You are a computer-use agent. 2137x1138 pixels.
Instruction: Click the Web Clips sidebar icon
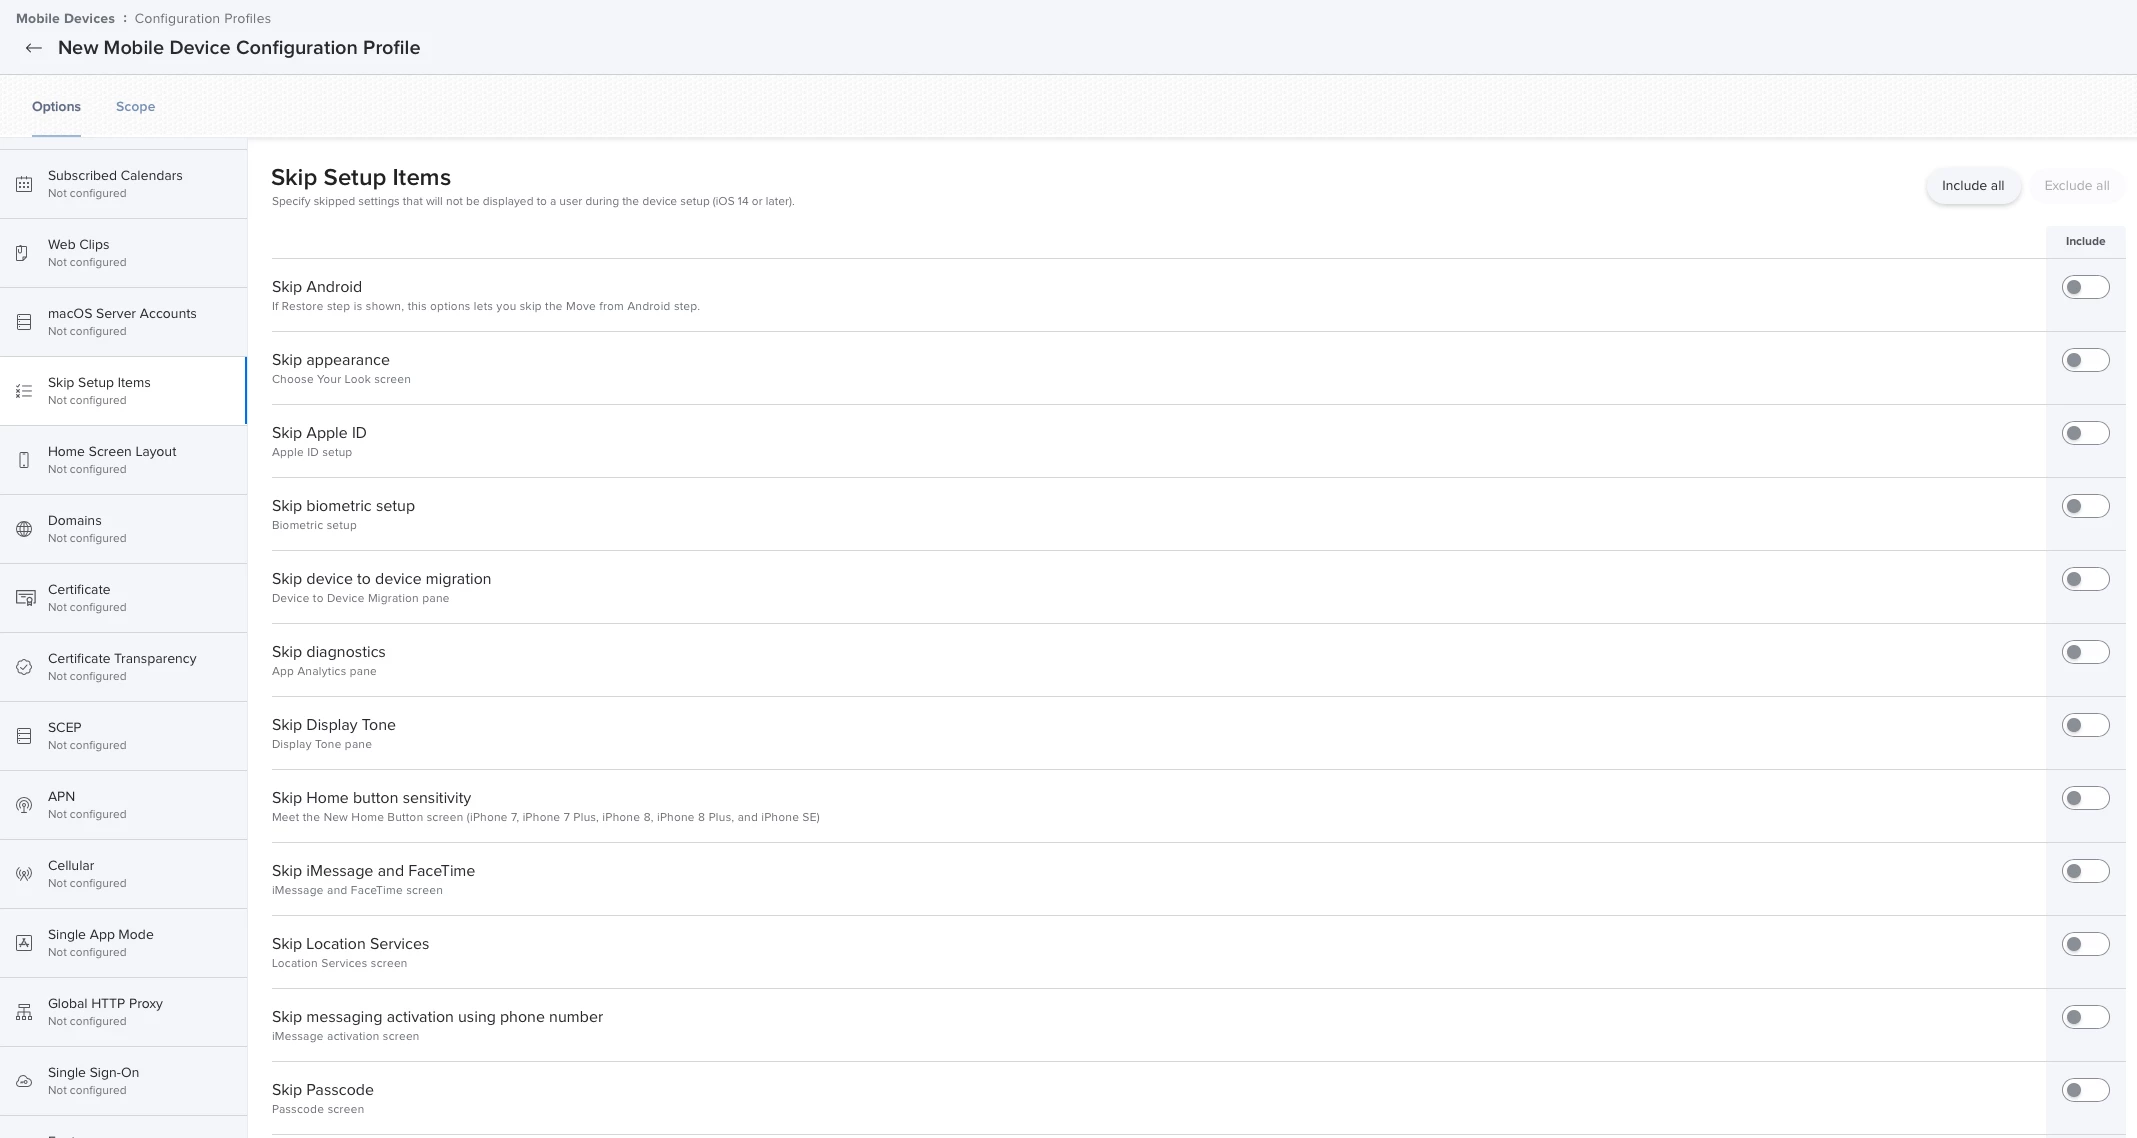coord(22,253)
